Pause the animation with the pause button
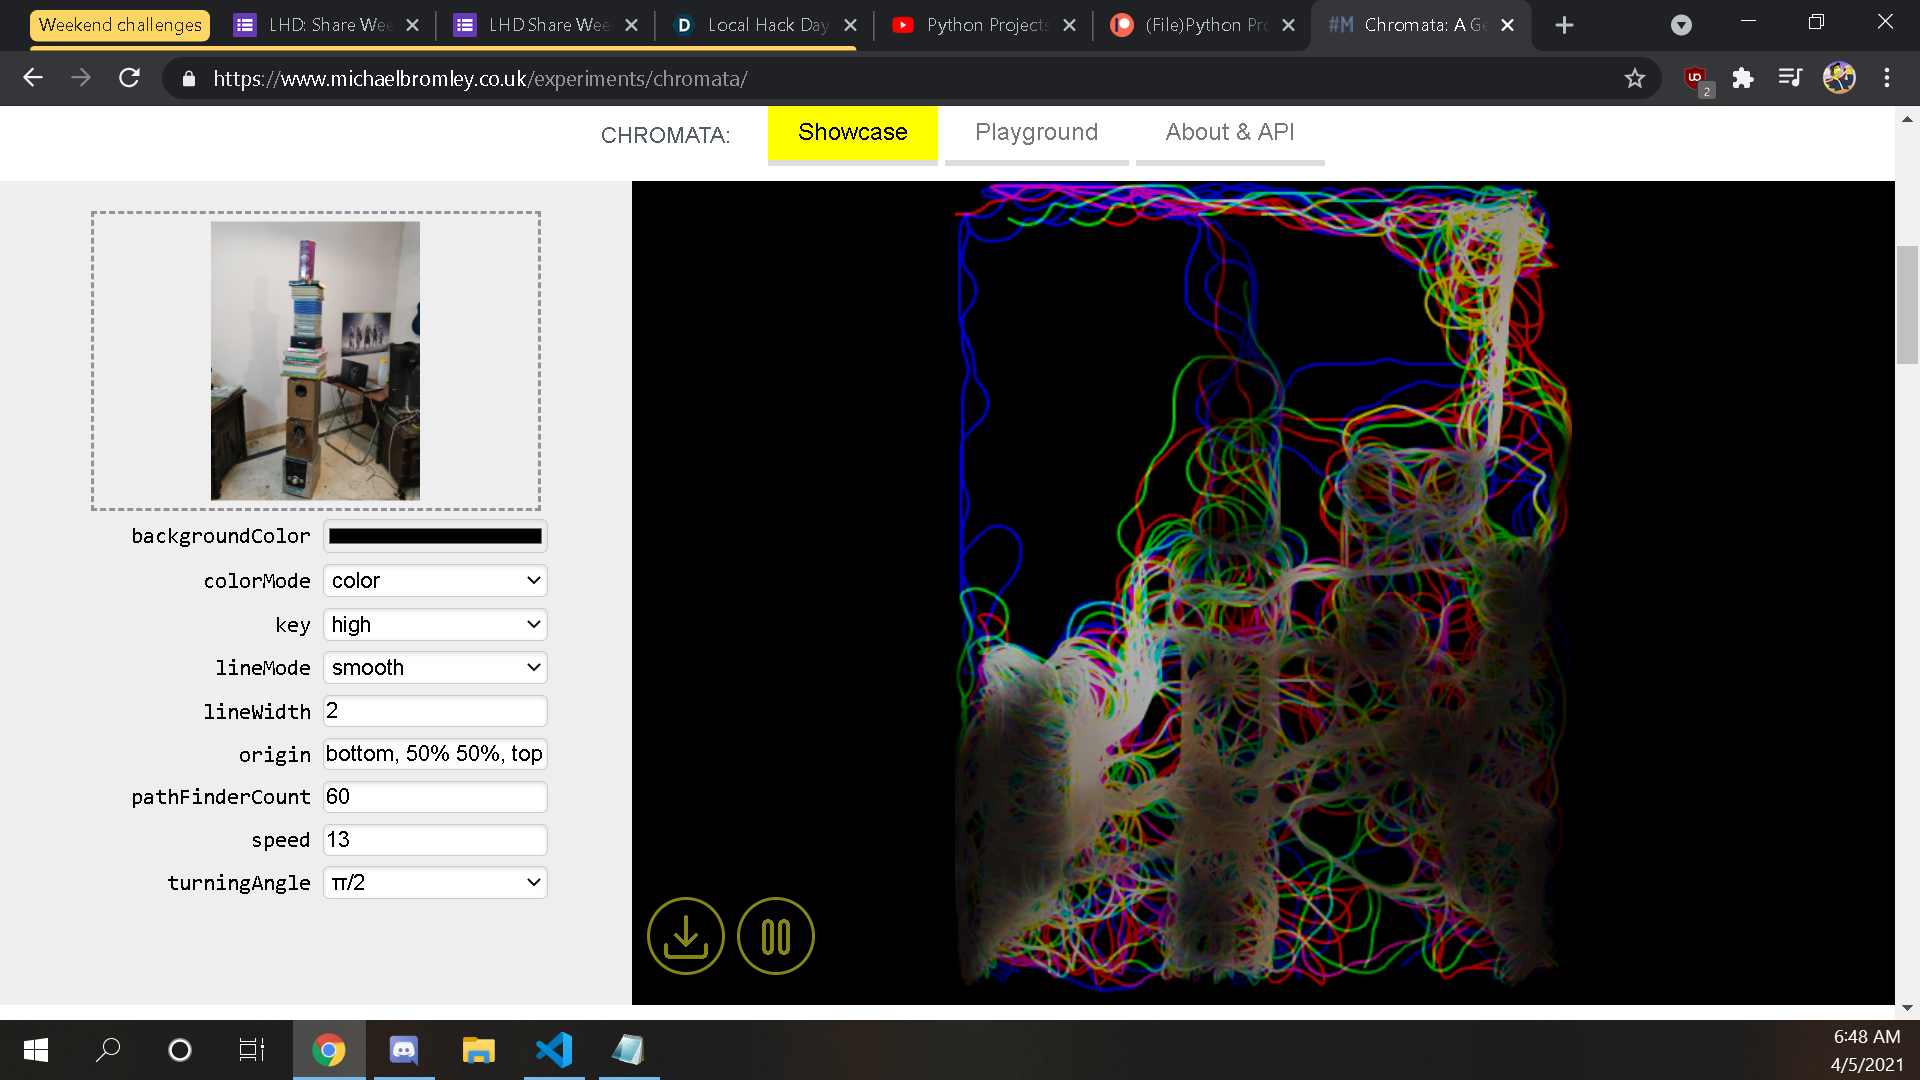 [x=776, y=936]
